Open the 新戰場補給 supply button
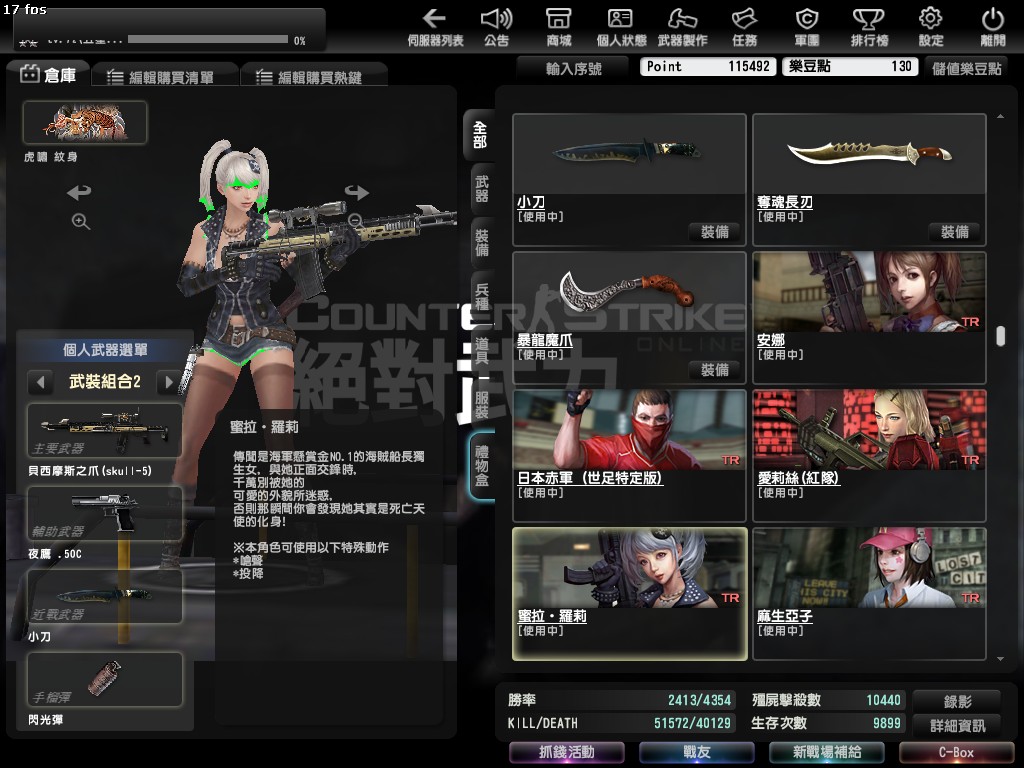 (827, 752)
